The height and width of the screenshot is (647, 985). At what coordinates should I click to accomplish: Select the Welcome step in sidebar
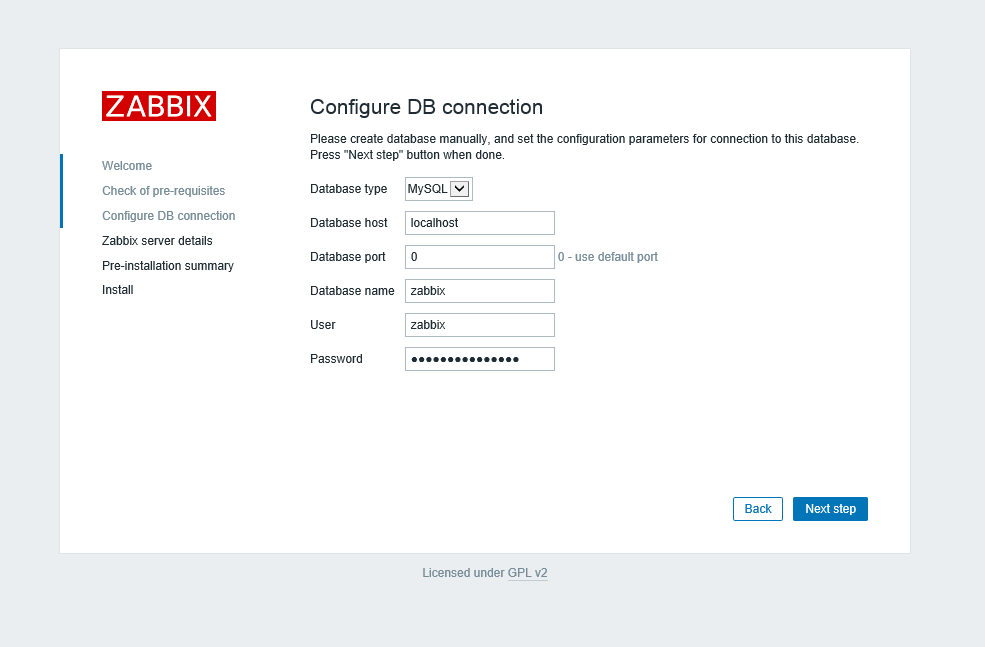(127, 166)
